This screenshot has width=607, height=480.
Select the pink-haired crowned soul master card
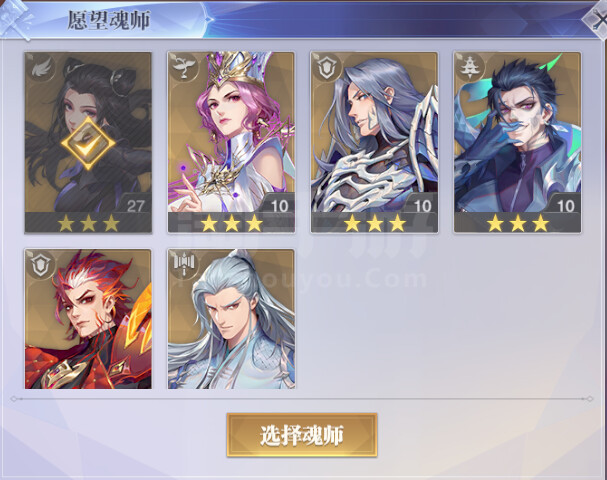(x=231, y=142)
